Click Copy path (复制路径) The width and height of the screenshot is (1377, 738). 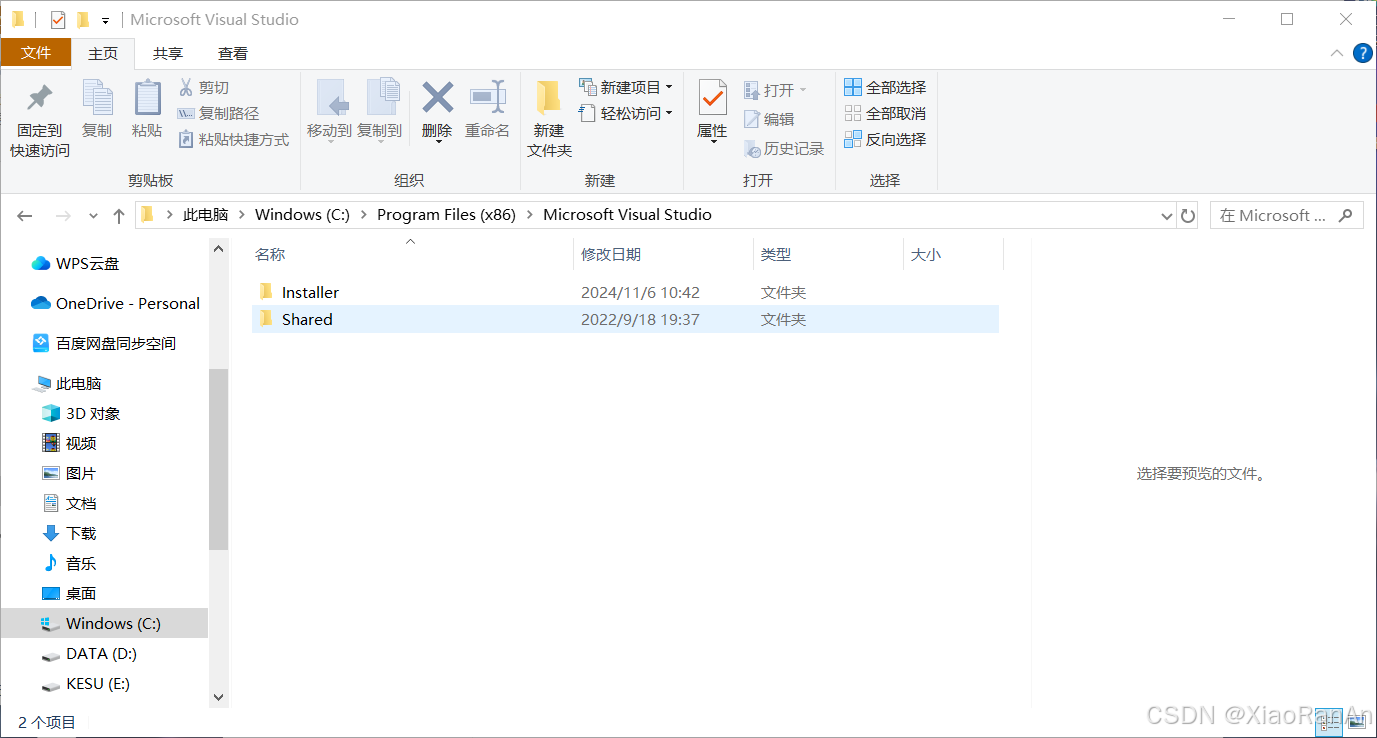tap(218, 113)
